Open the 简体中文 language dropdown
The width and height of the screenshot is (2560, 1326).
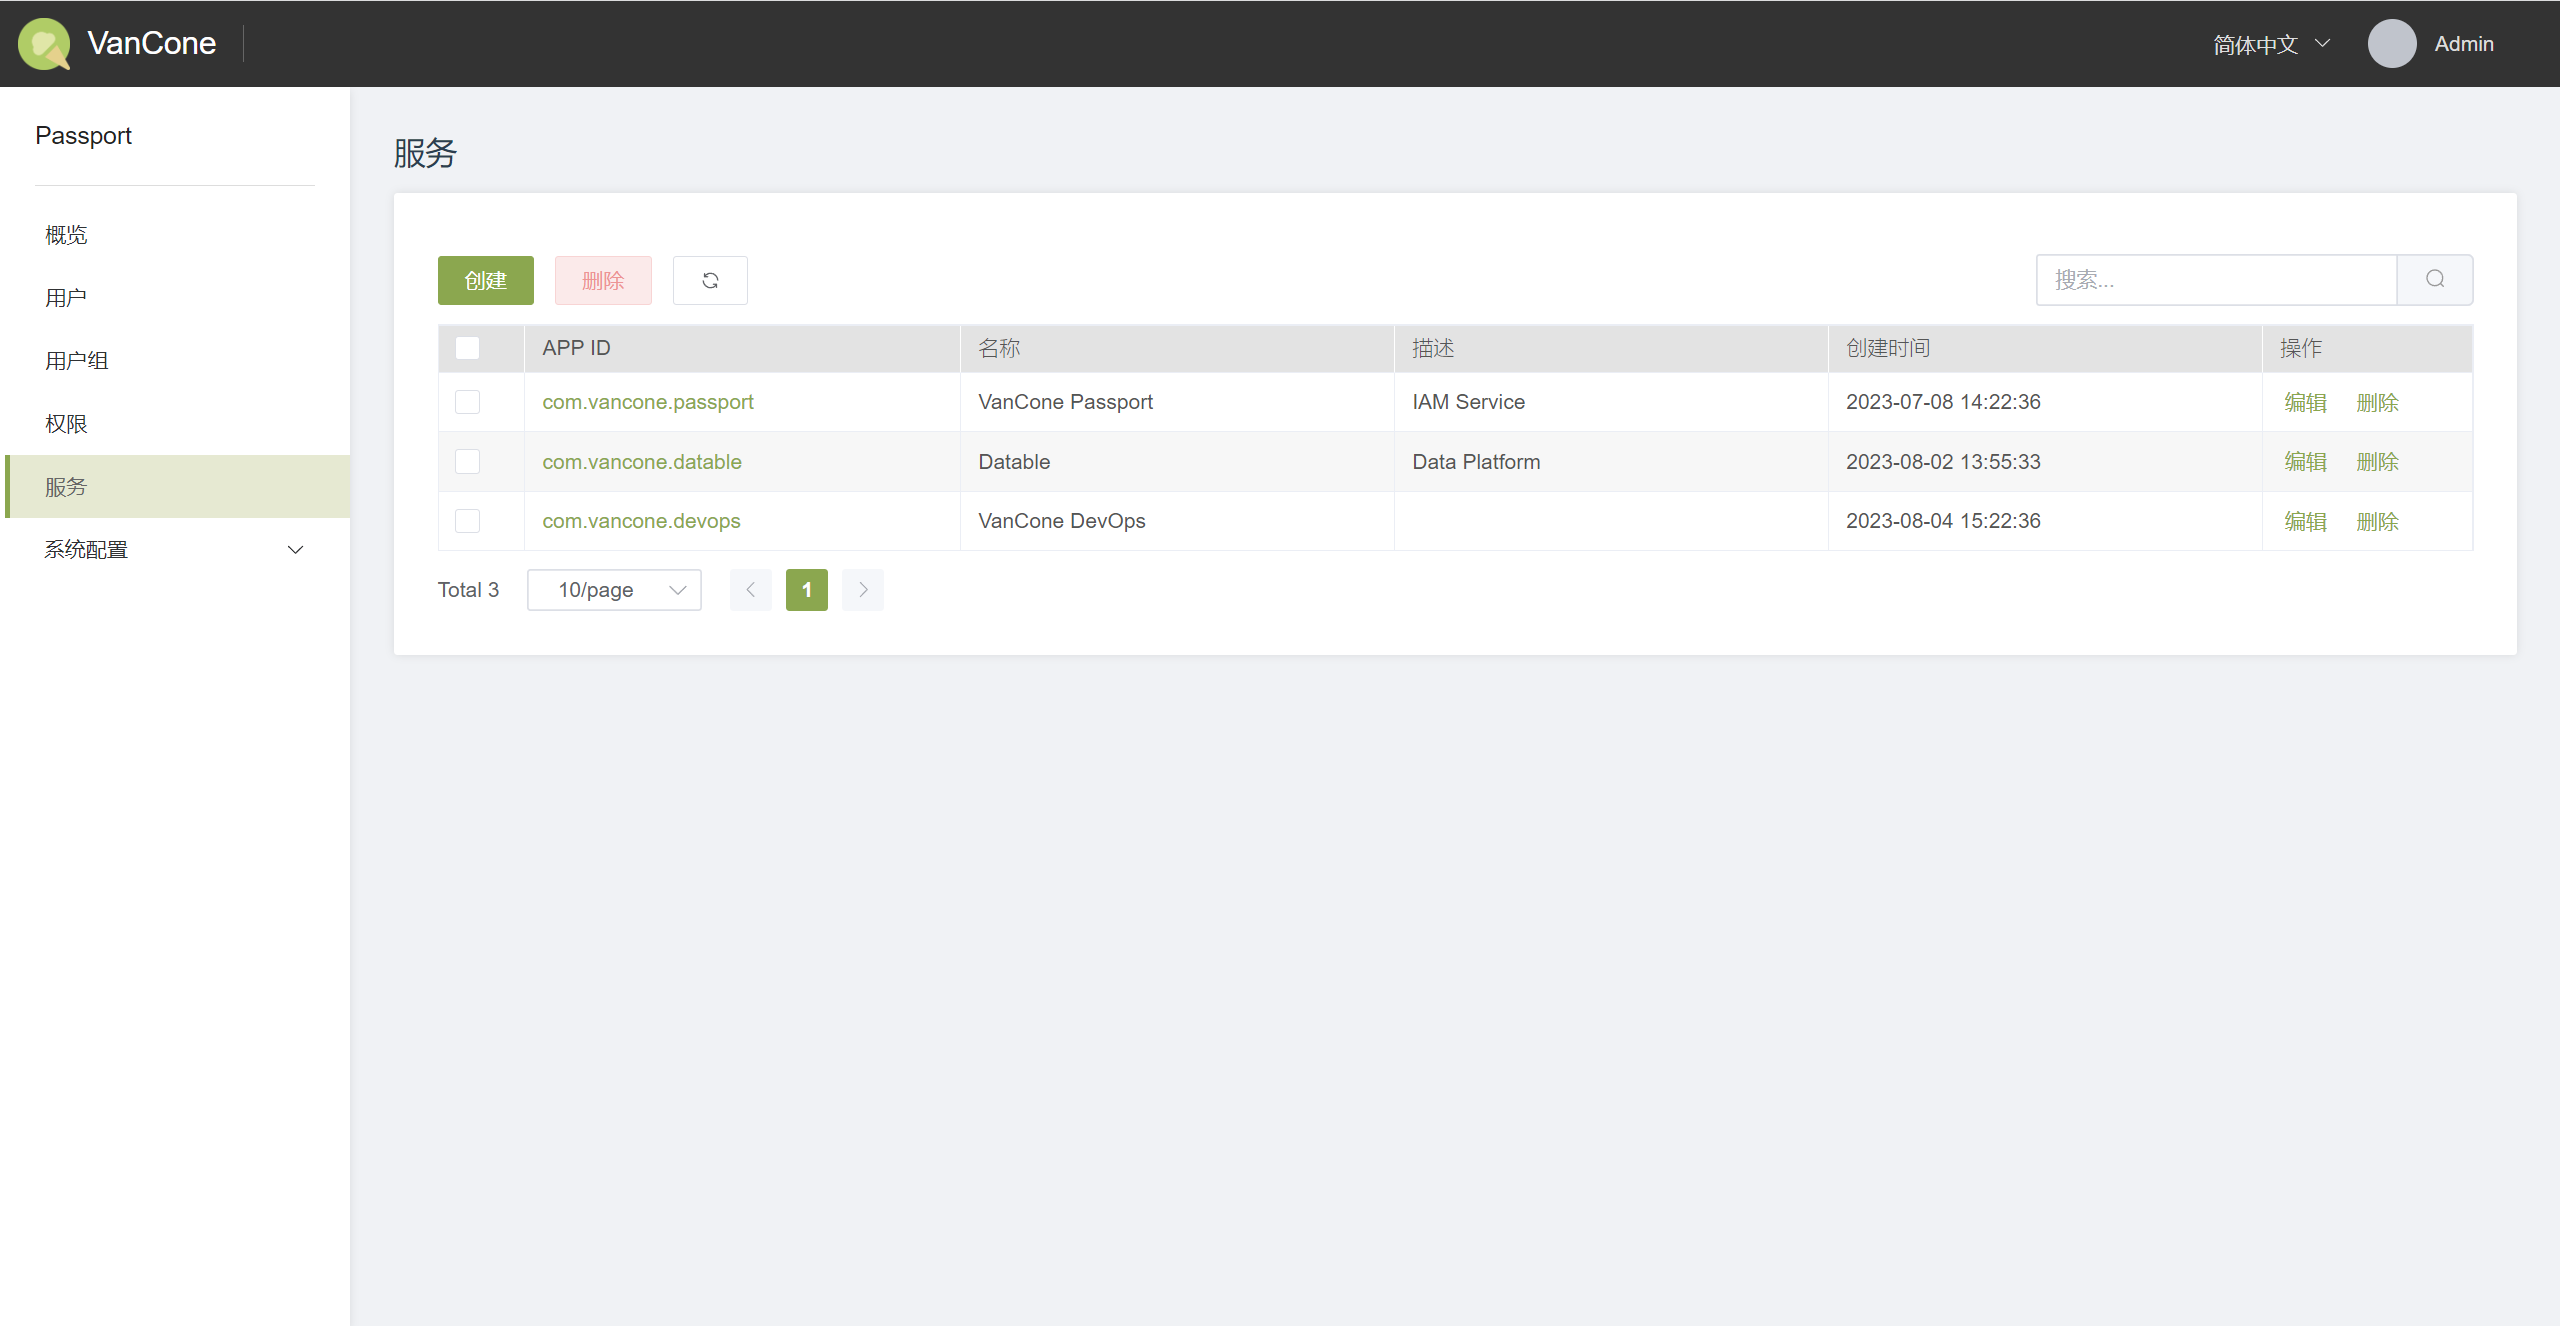tap(2272, 44)
